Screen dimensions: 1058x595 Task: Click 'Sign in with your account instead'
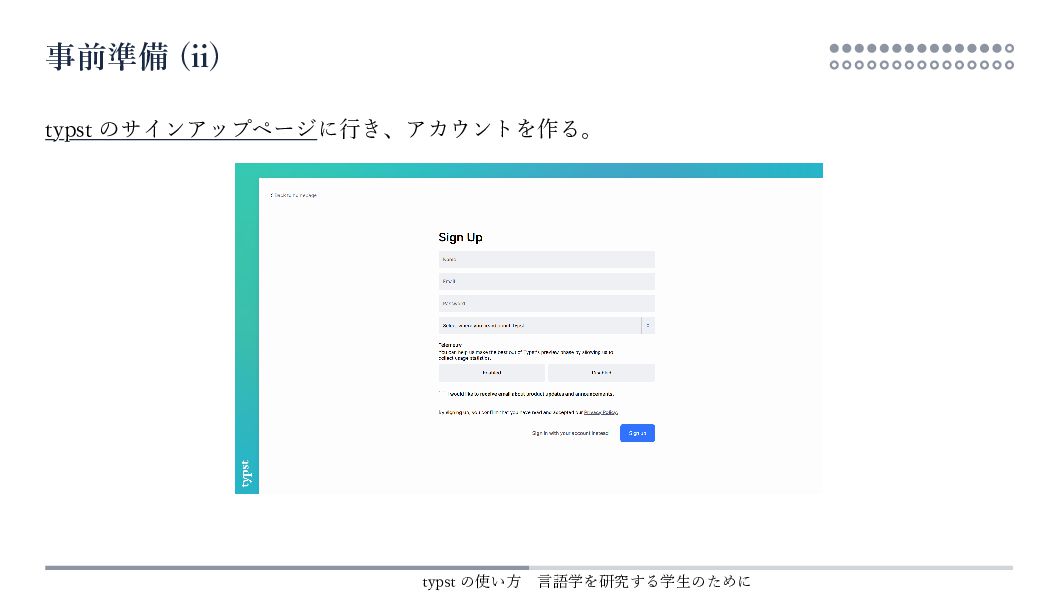pos(569,433)
